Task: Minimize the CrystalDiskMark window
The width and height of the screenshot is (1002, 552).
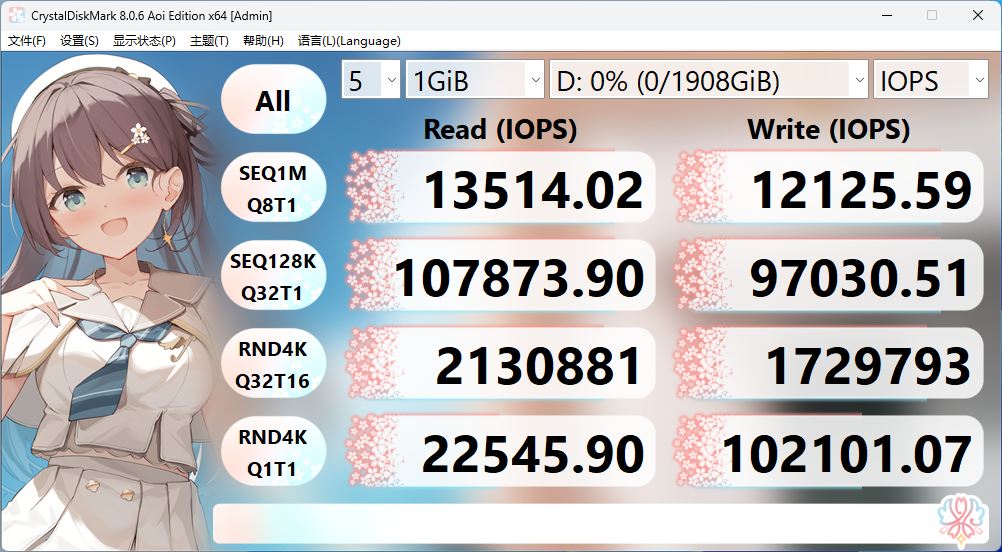Action: [x=886, y=15]
